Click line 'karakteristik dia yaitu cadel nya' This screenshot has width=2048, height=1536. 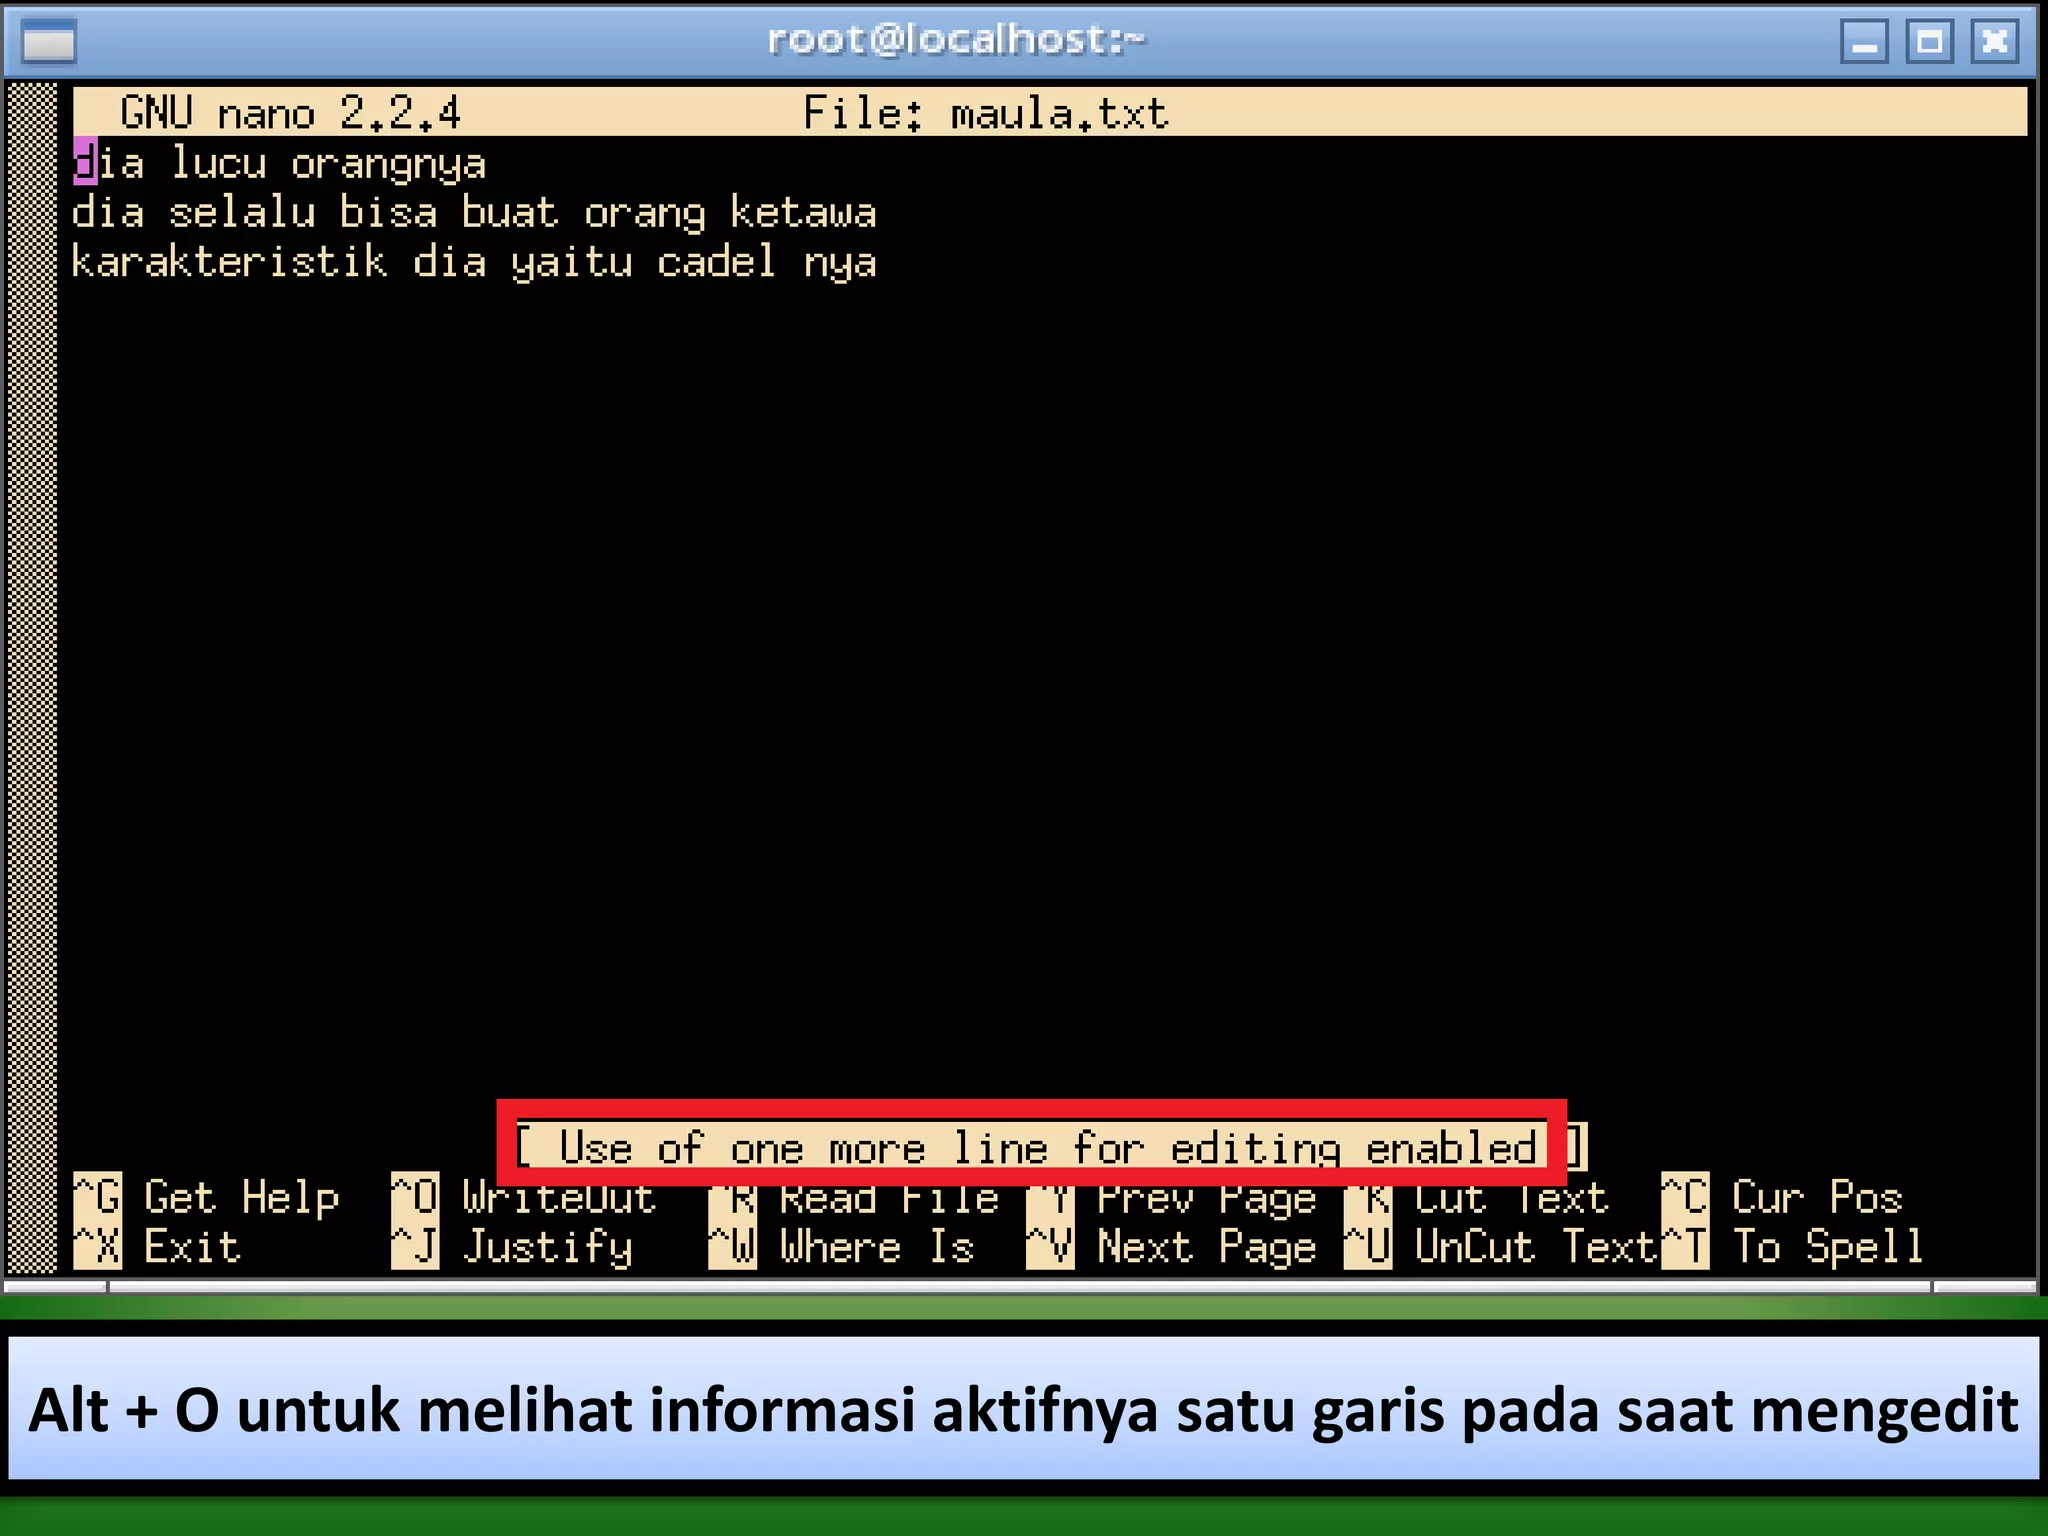pos(474,263)
